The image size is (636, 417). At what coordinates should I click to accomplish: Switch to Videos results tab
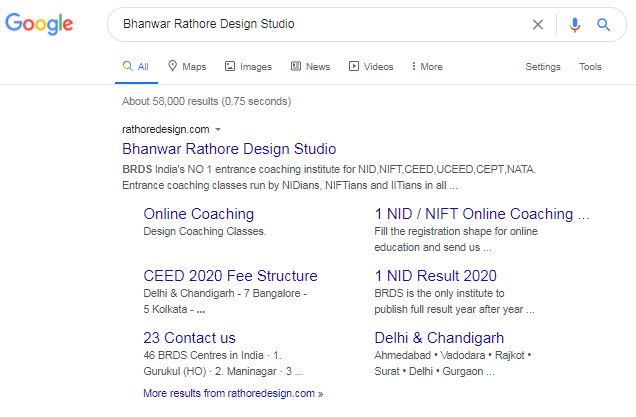coord(371,67)
